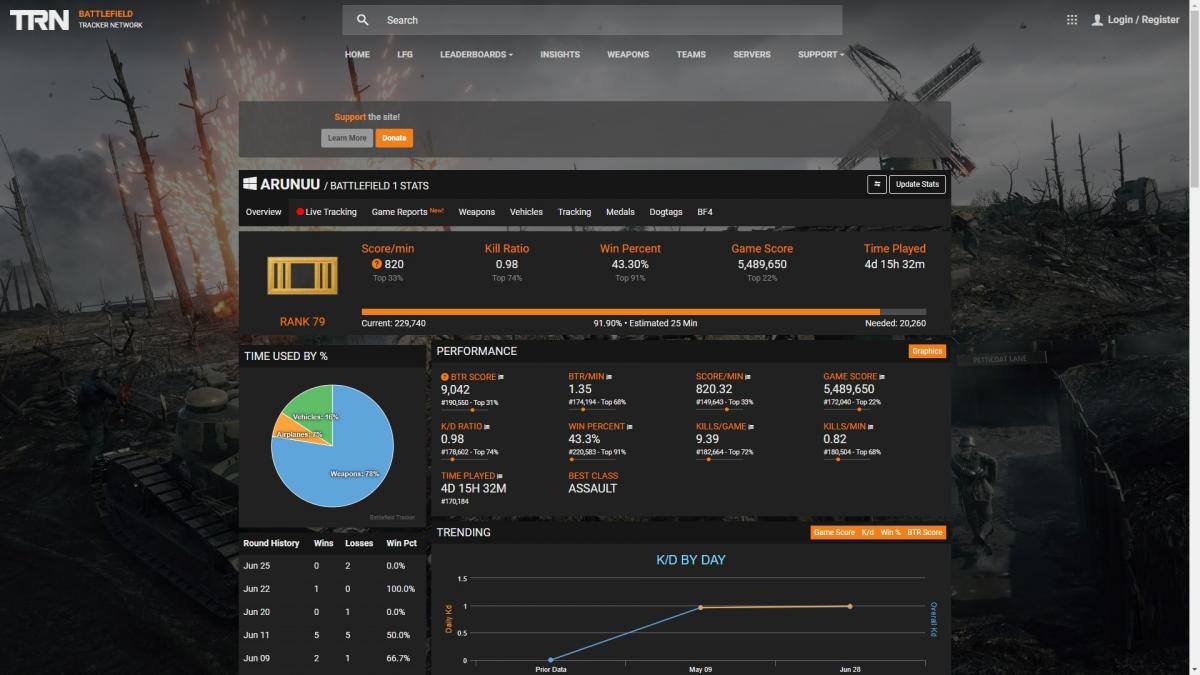Click the Jun 11 round history row

332,635
